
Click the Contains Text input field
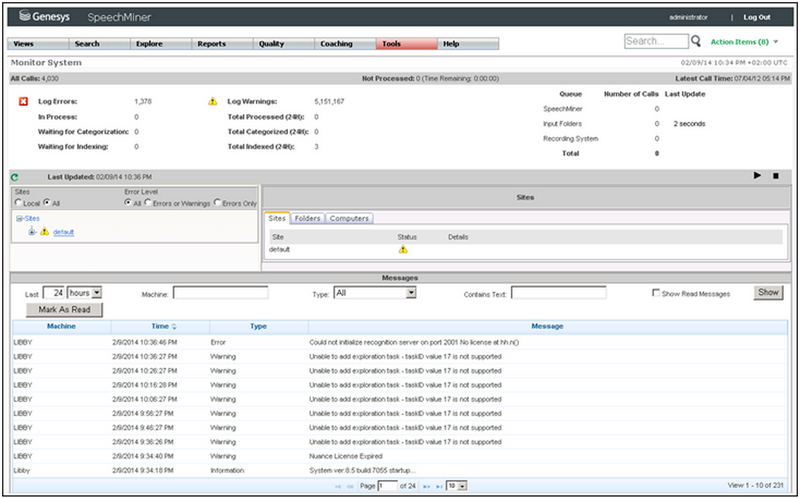coord(558,293)
